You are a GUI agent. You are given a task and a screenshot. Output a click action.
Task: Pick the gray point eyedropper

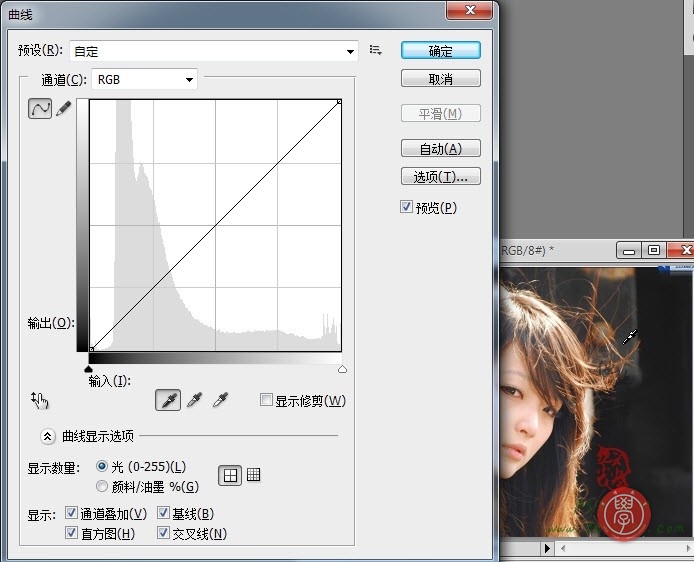pos(194,400)
